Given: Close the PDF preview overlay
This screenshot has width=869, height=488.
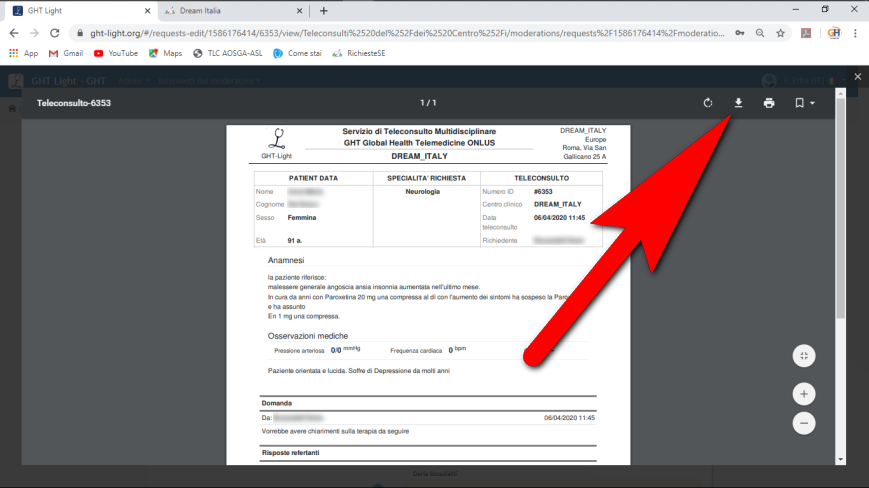Looking at the screenshot, I should pos(857,76).
